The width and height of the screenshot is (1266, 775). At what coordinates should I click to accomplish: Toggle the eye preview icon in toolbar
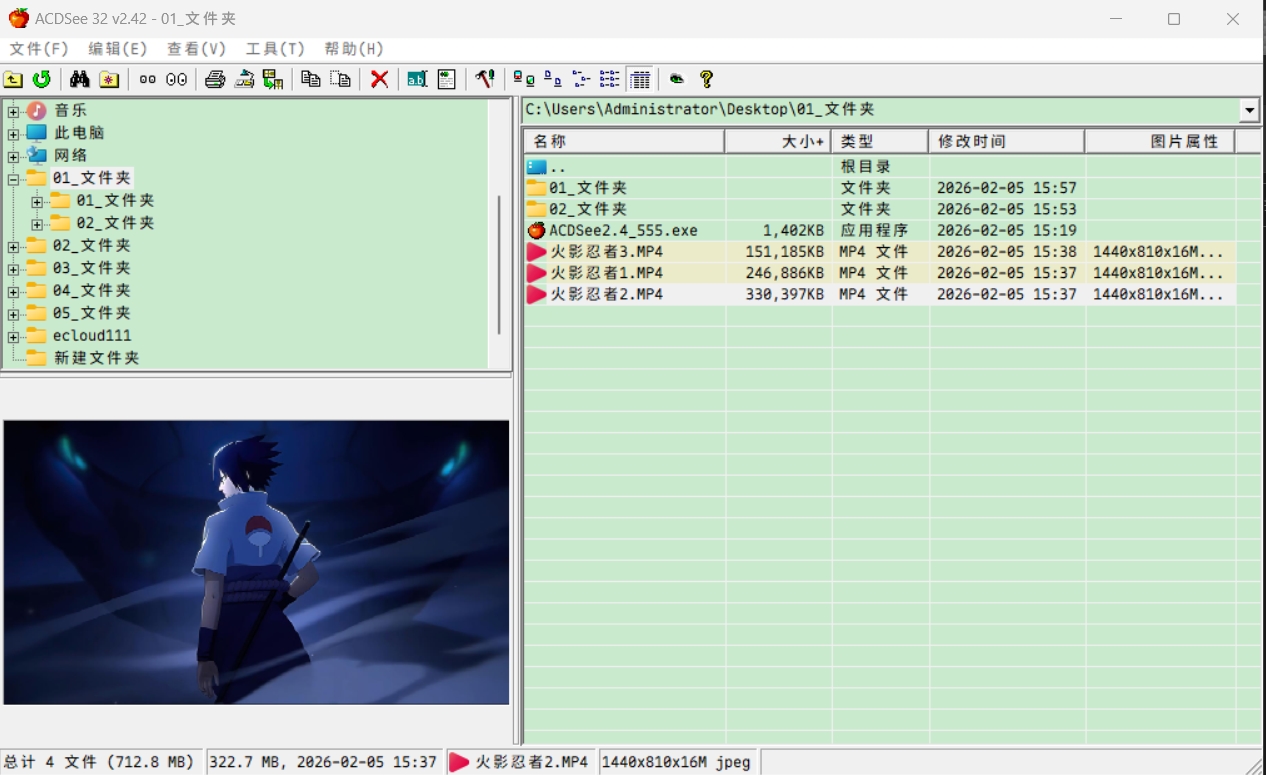pos(677,79)
